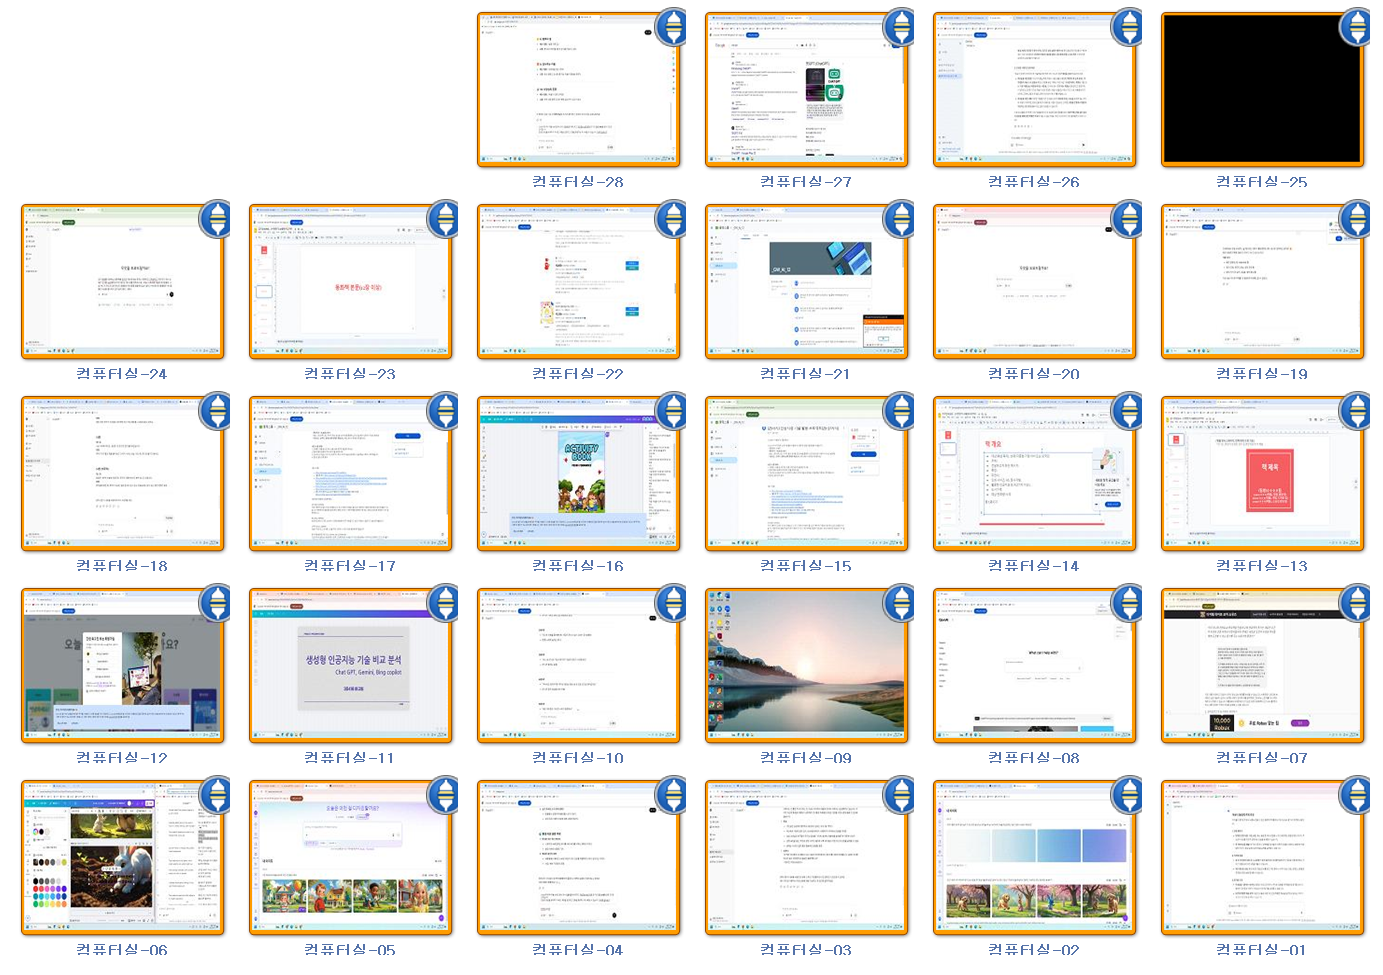Click the 컴퓨터실-03 name label
Screen dimensions: 1383x975
(x=805, y=950)
